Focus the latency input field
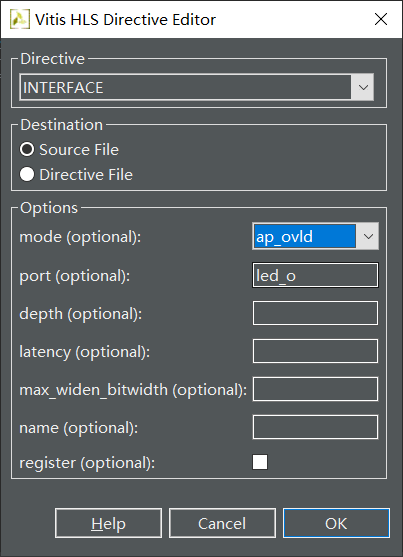Image resolution: width=403 pixels, height=557 pixels. point(315,351)
